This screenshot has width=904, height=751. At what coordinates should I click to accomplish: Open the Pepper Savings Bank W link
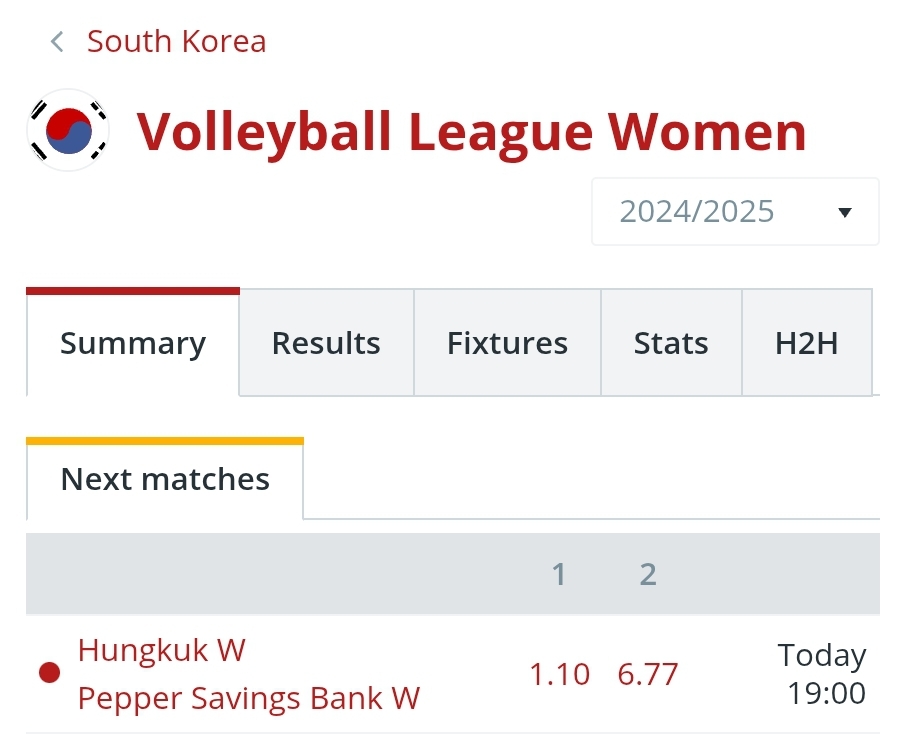249,697
